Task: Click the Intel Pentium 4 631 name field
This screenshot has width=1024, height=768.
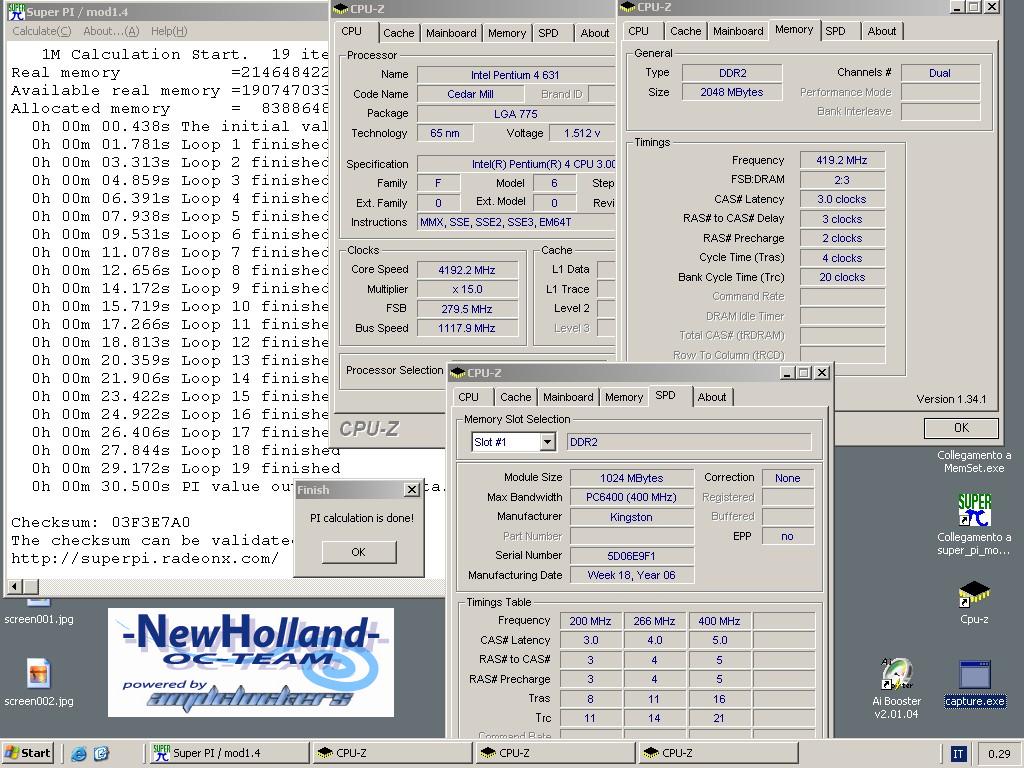Action: (x=516, y=75)
